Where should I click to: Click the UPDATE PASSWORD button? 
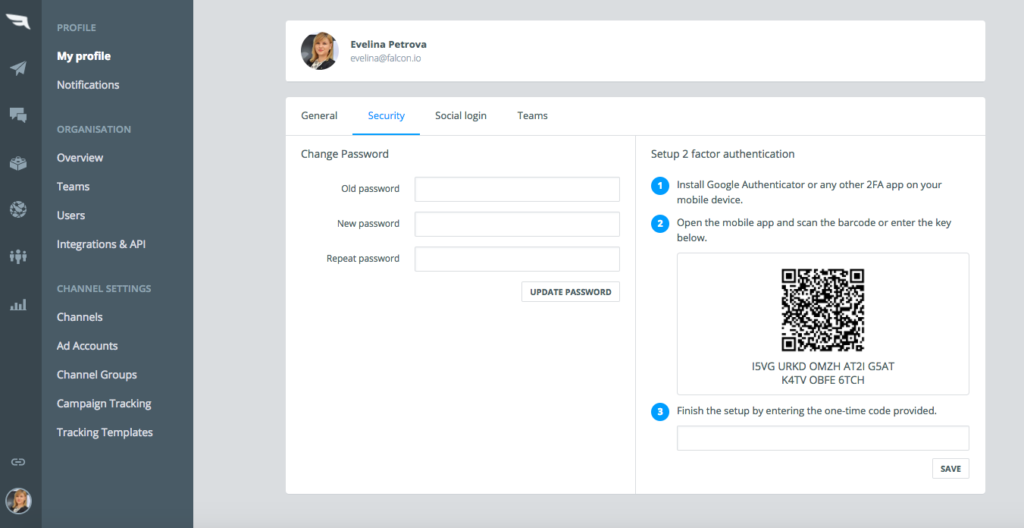(x=570, y=292)
